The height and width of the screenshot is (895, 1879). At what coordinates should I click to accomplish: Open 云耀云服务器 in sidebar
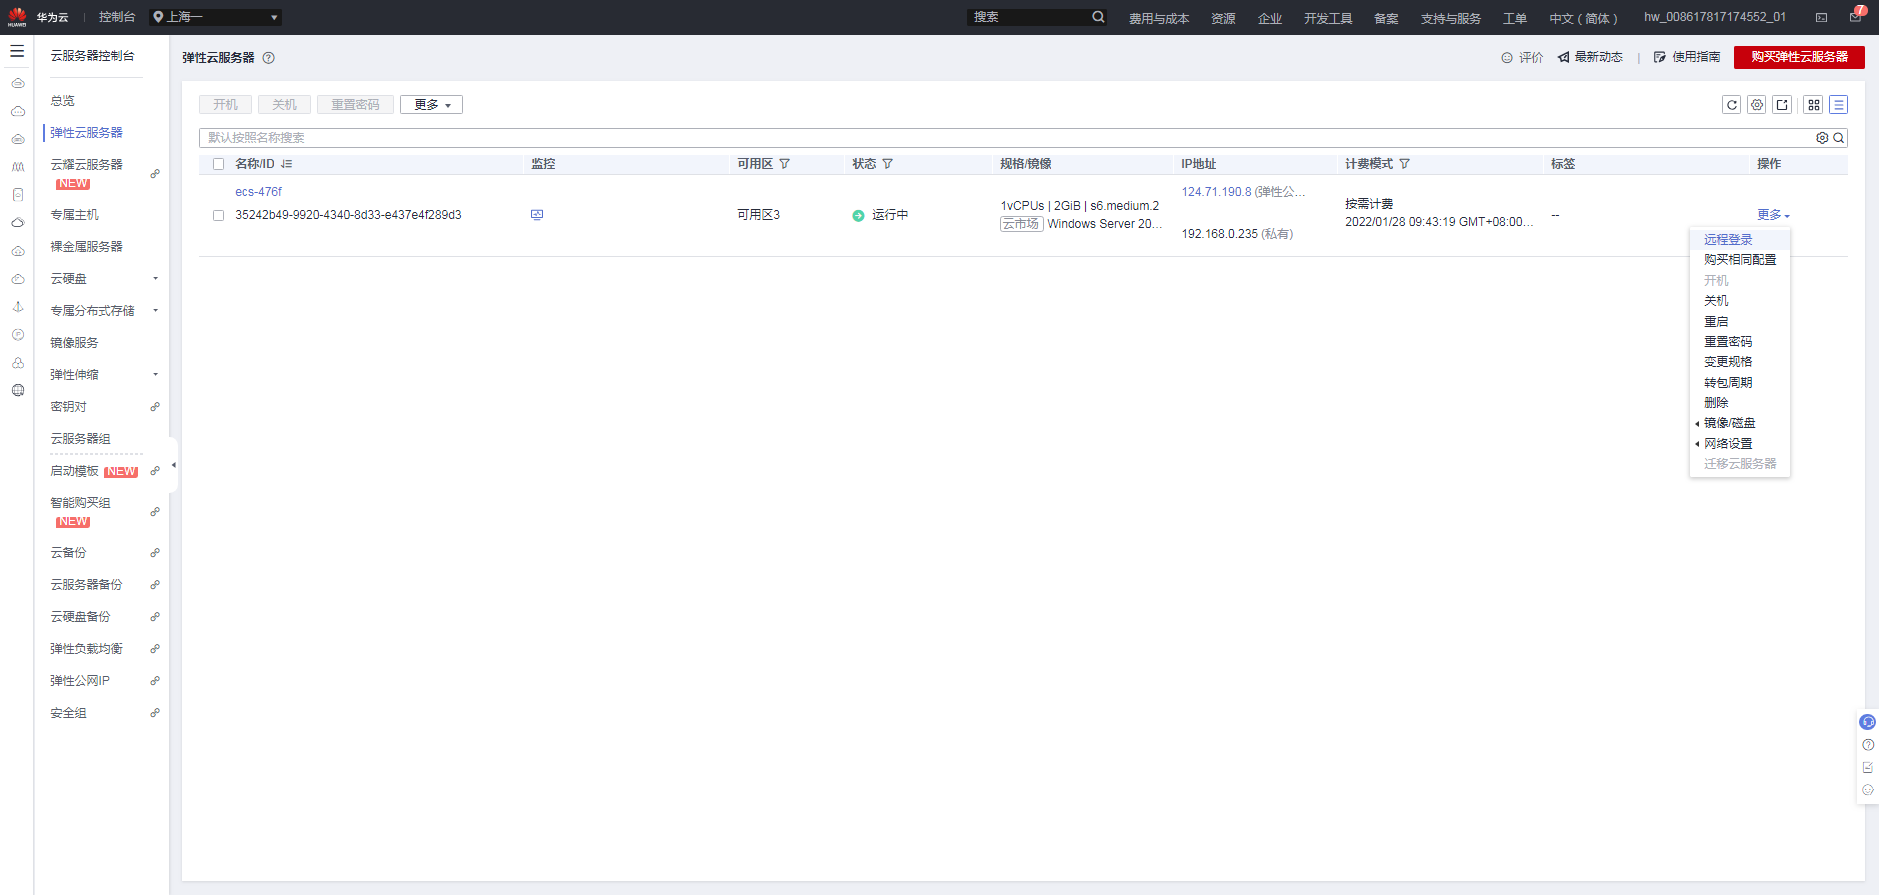coord(87,165)
